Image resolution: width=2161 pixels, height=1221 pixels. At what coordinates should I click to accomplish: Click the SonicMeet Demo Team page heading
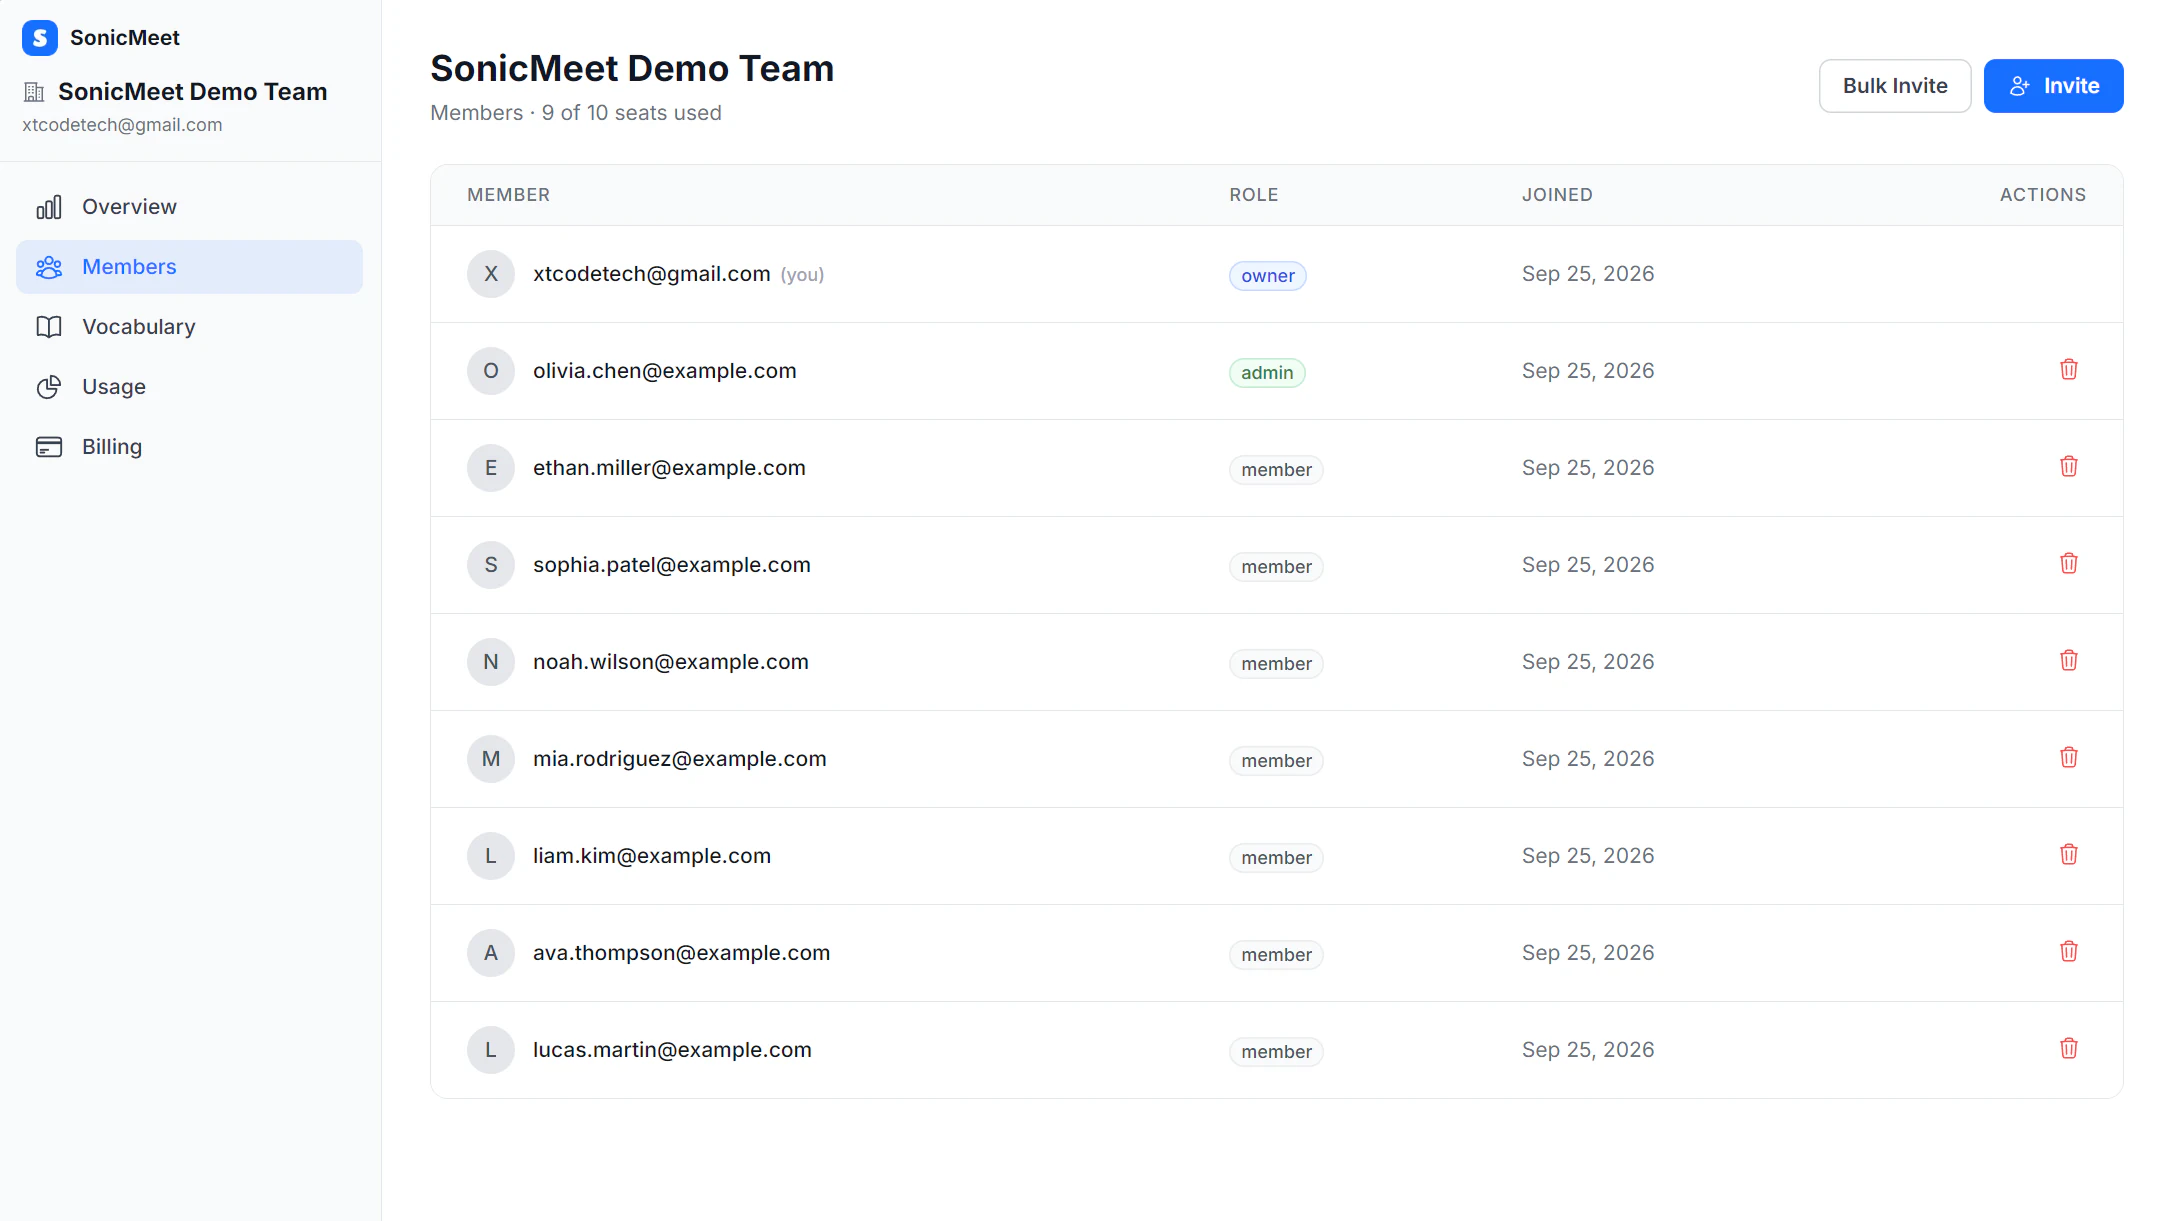pyautogui.click(x=632, y=69)
